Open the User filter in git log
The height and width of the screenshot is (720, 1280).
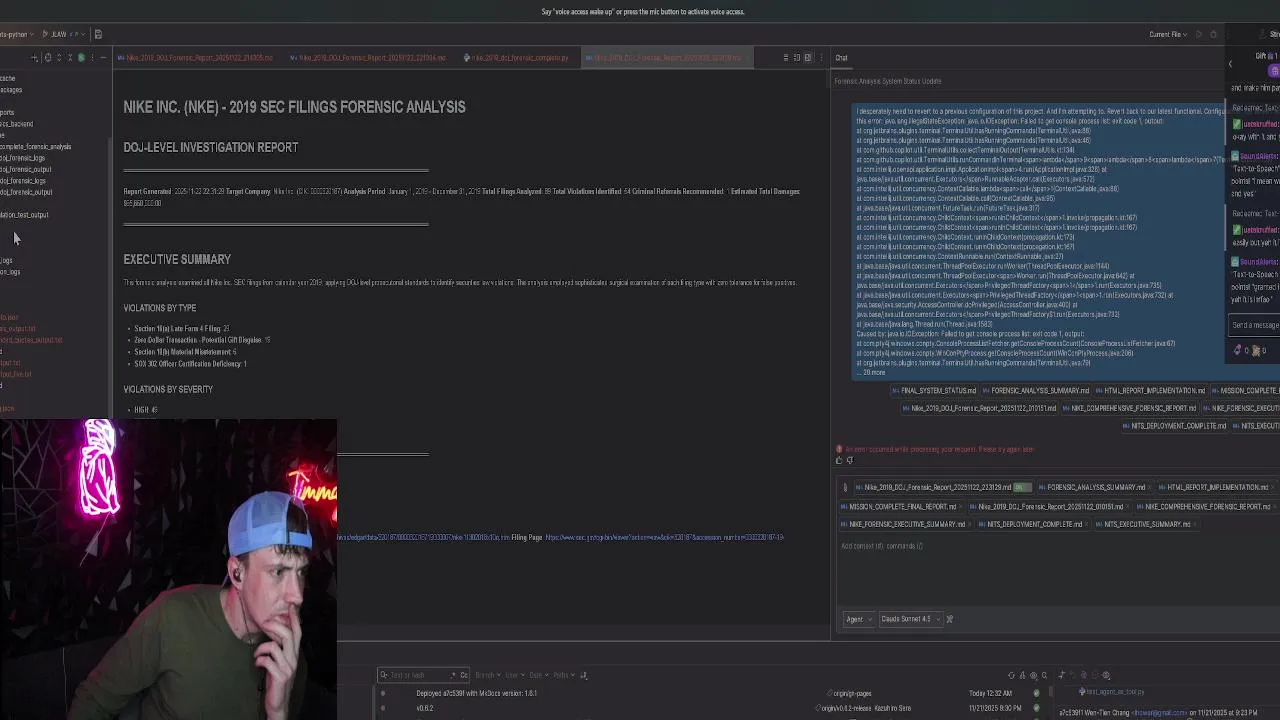coord(514,675)
